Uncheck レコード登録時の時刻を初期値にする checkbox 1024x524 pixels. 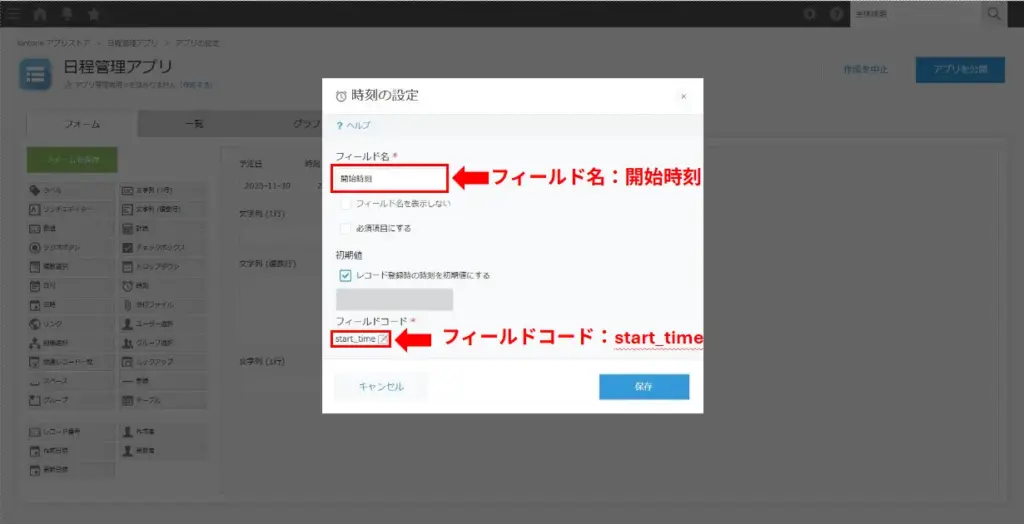[x=345, y=275]
